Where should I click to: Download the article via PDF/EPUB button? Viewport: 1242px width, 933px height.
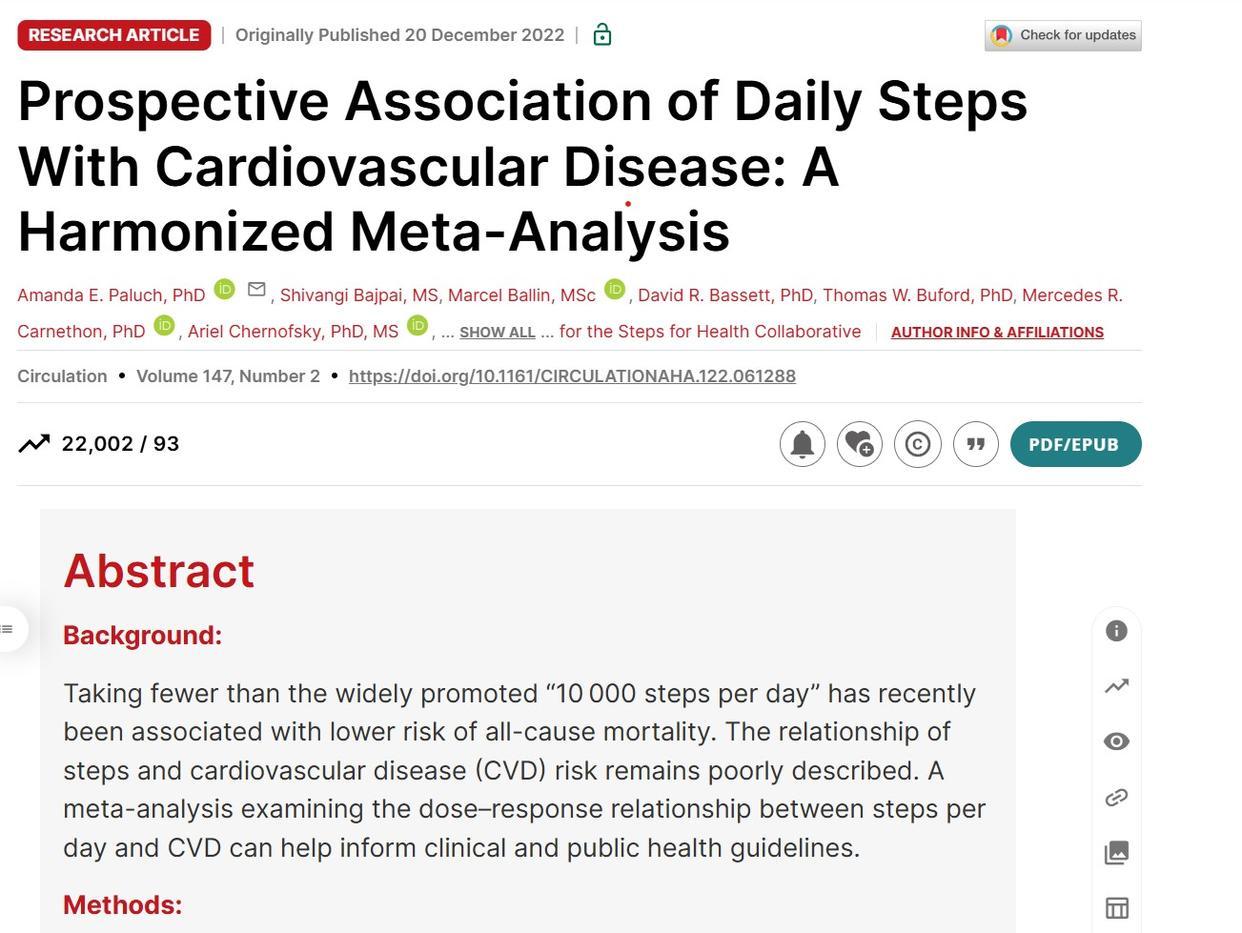coord(1075,444)
